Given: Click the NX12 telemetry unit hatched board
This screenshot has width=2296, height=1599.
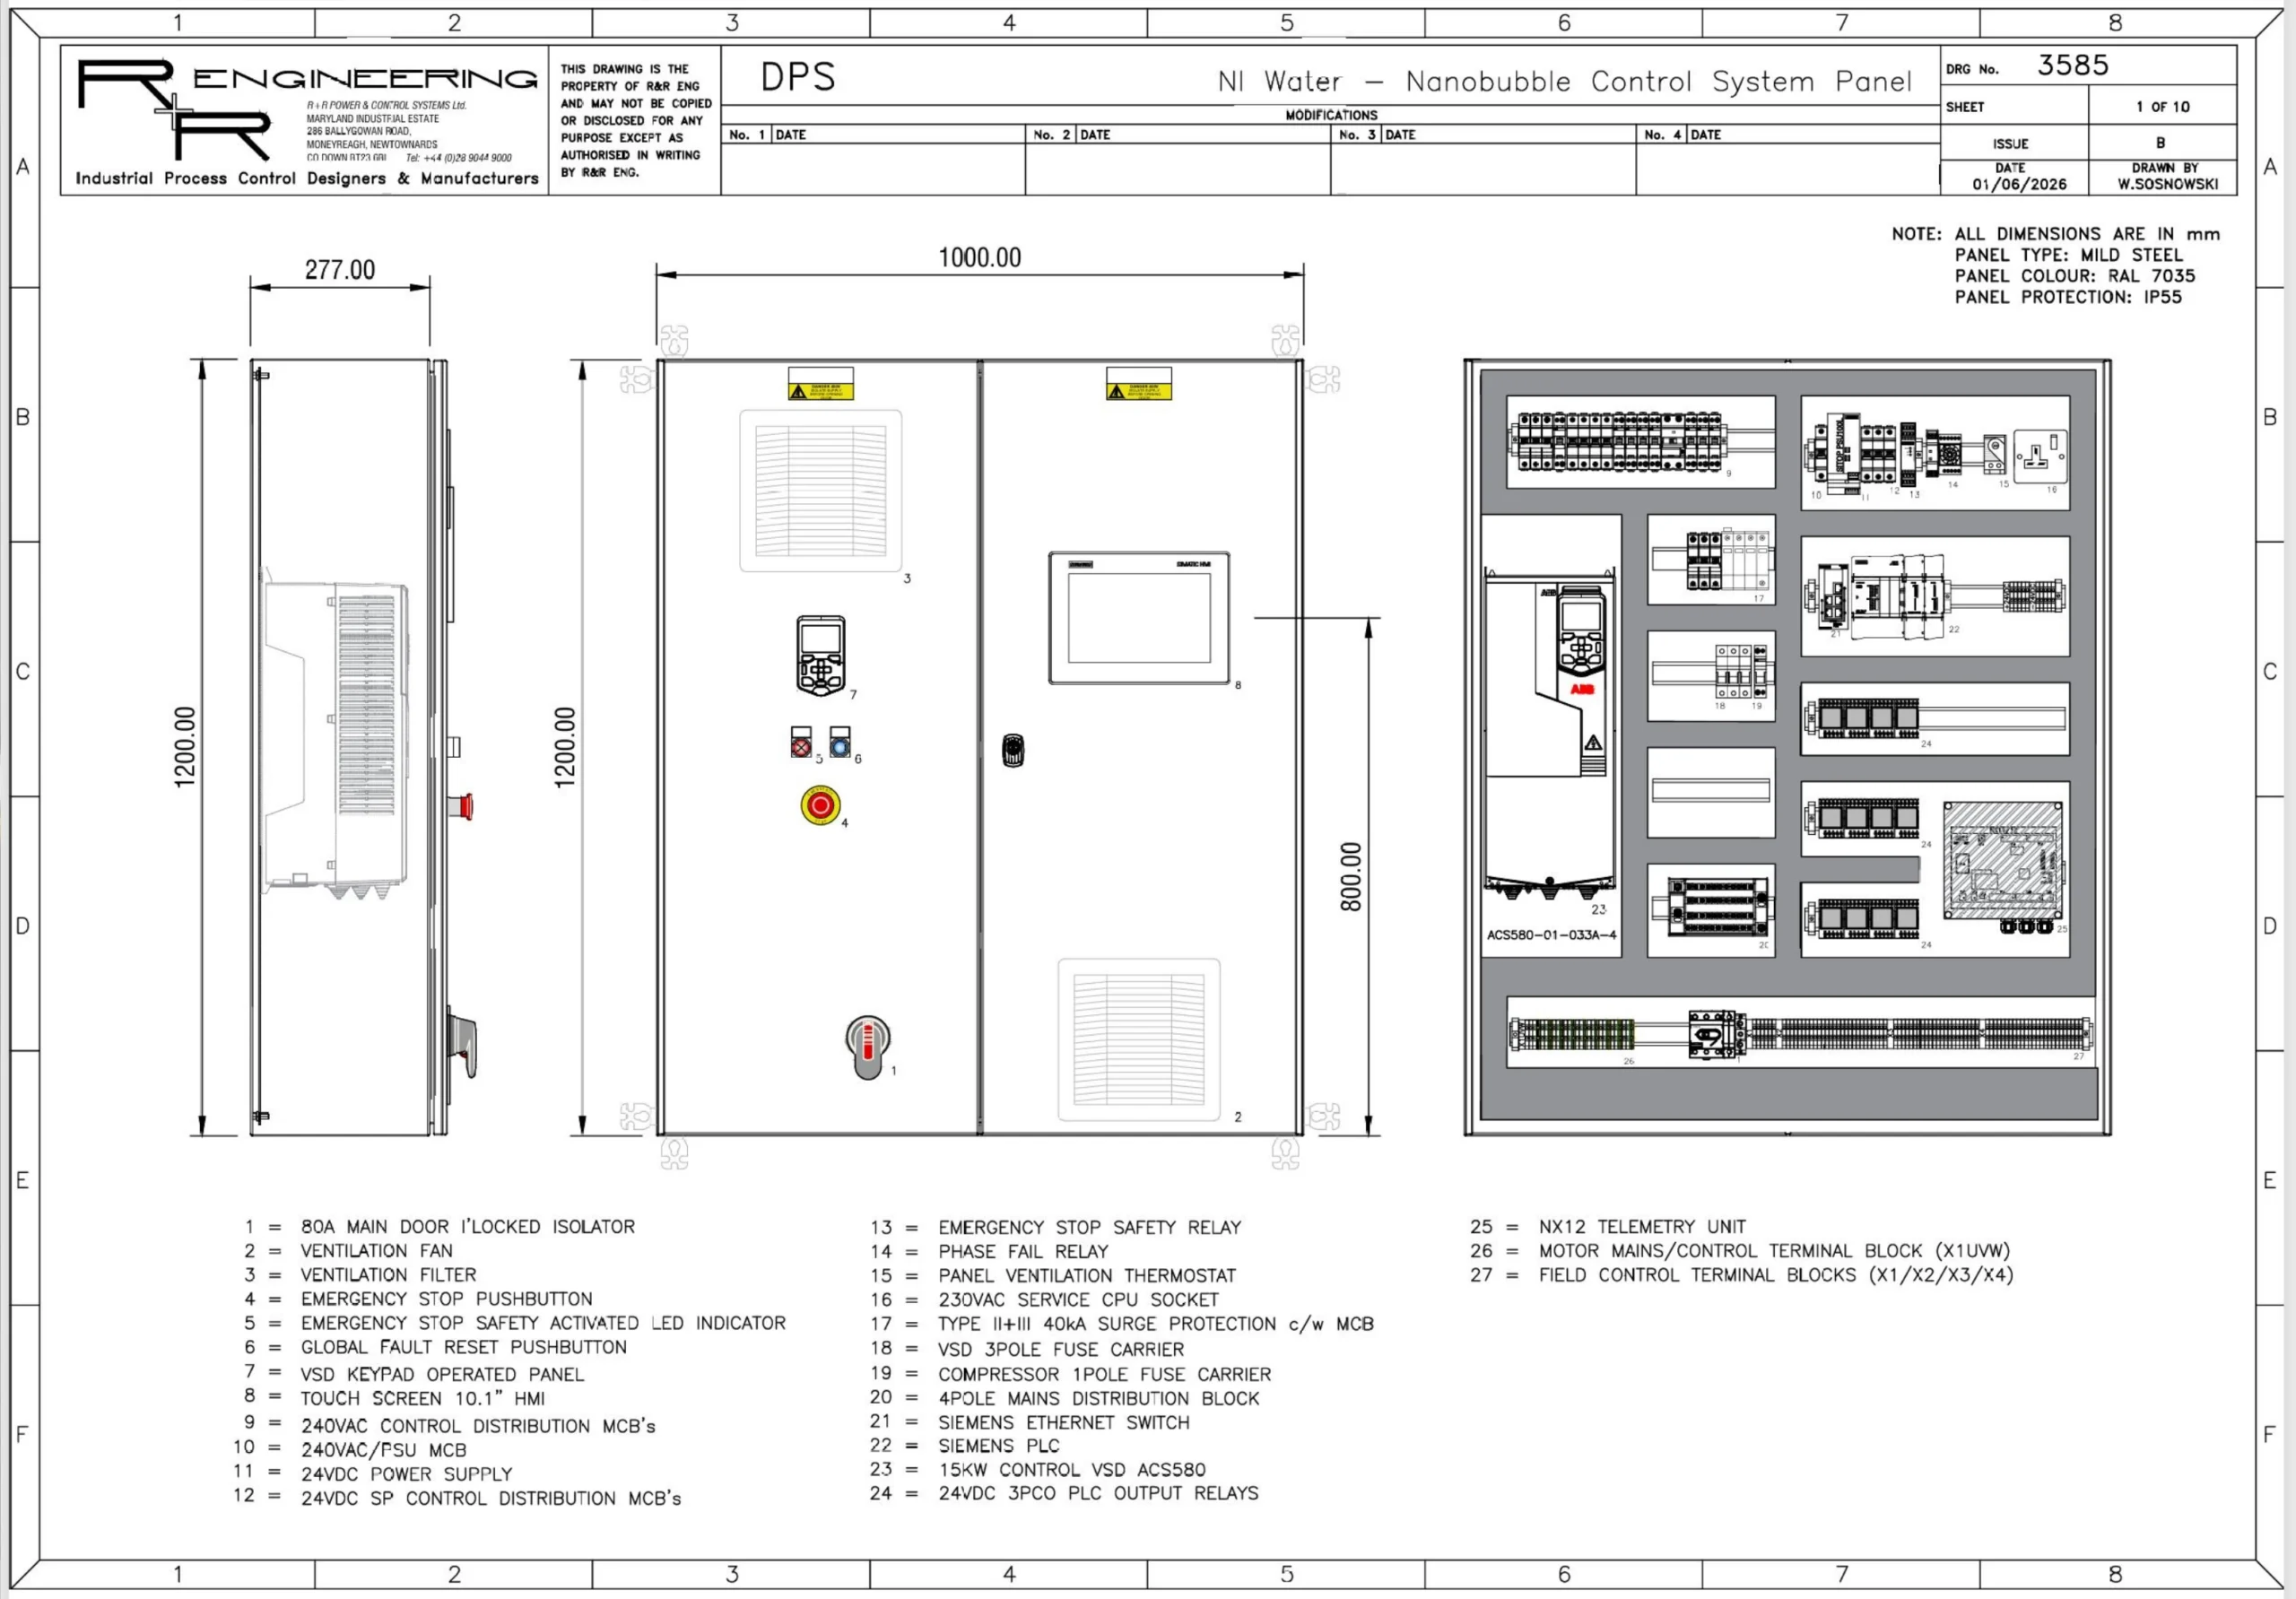Looking at the screenshot, I should coord(2003,861).
